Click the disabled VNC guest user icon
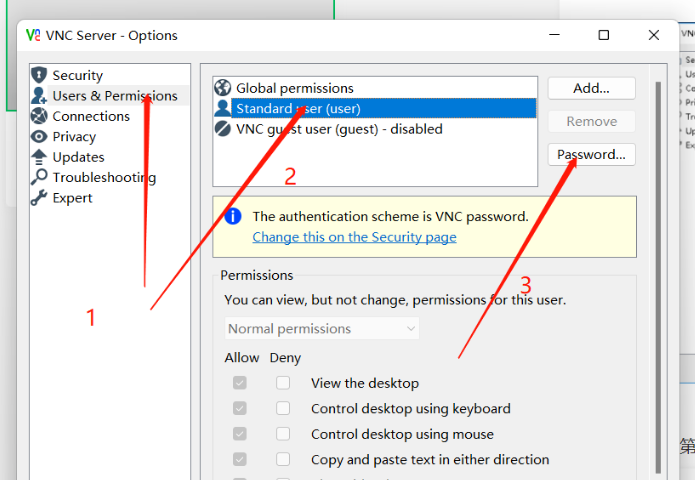 tap(223, 129)
